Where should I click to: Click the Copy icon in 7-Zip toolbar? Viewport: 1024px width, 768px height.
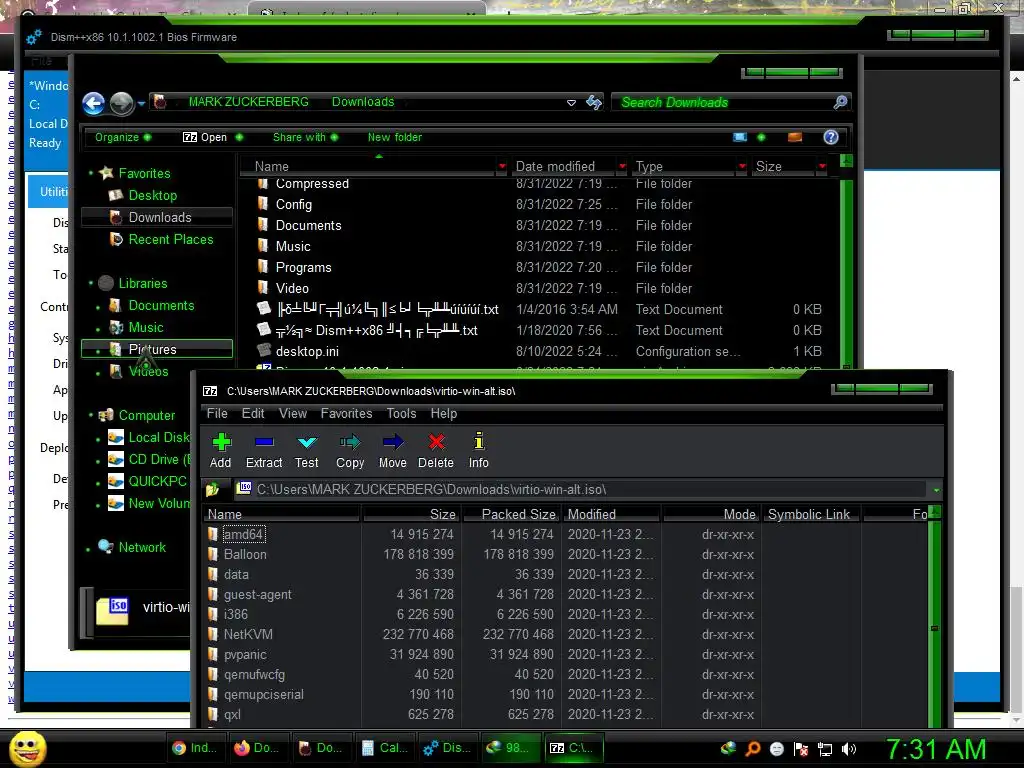click(350, 450)
